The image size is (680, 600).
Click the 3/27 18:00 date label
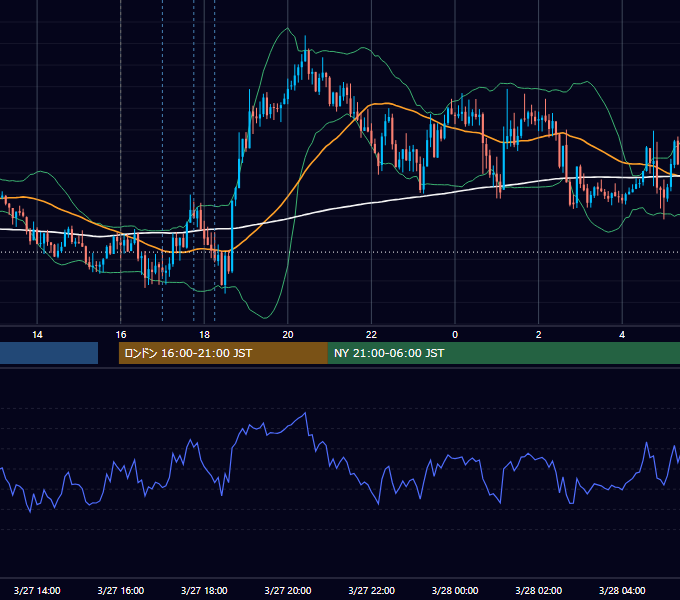[204, 590]
